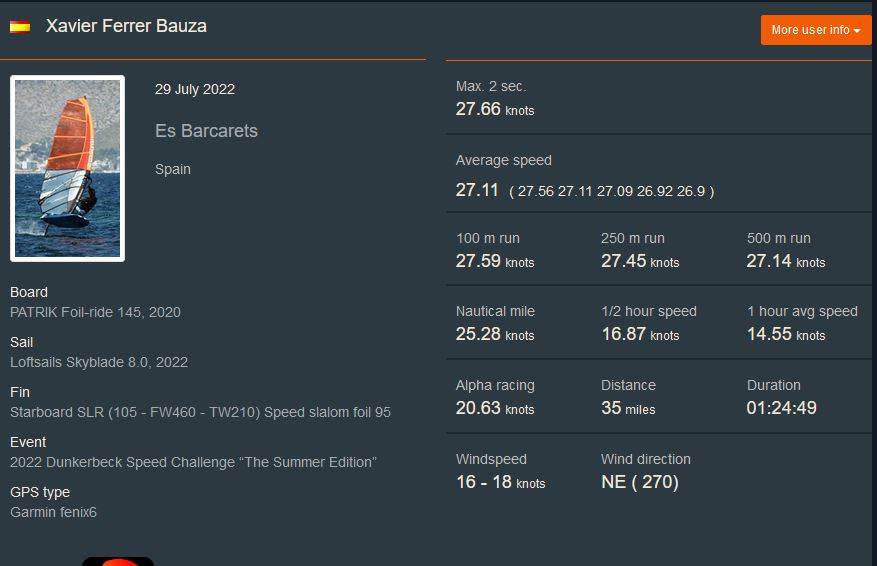Click the Loftsails Skyblade 8.0 sail entry
This screenshot has height=566, width=877.
click(x=99, y=362)
